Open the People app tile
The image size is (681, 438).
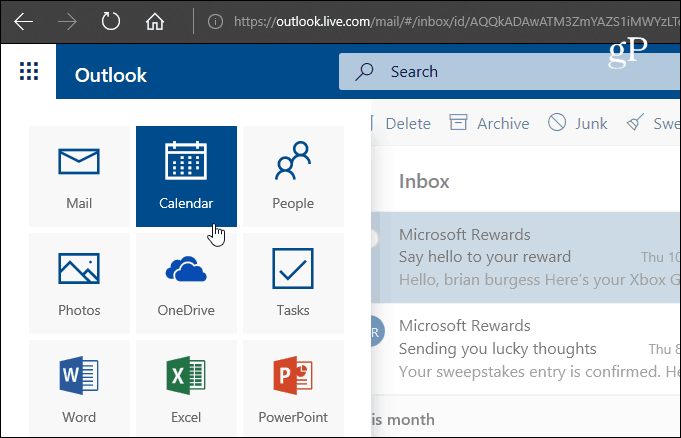[x=293, y=176]
